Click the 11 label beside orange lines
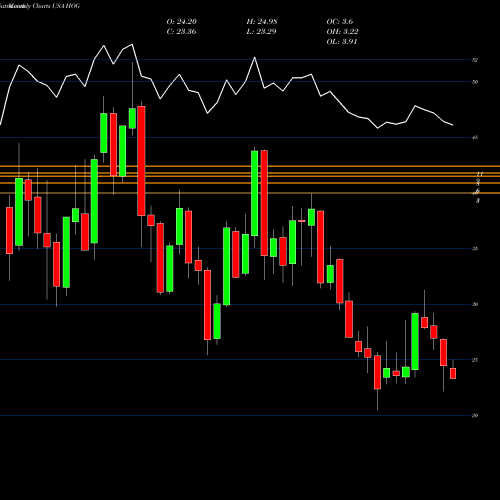500x500 pixels. point(480,174)
